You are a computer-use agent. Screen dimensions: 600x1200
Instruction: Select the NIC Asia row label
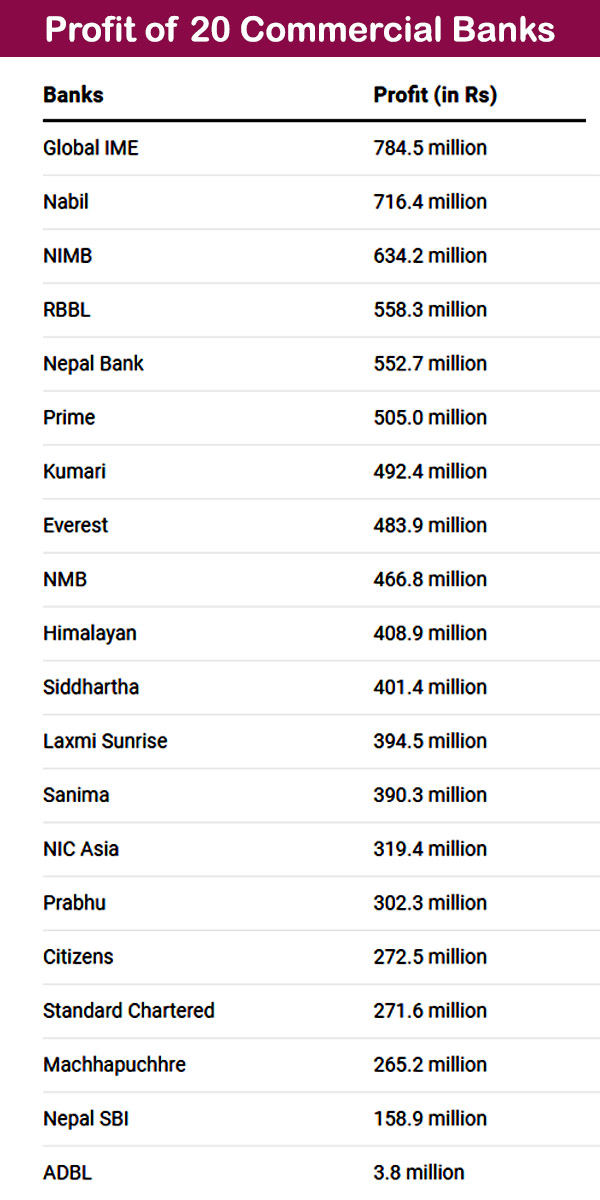(81, 850)
